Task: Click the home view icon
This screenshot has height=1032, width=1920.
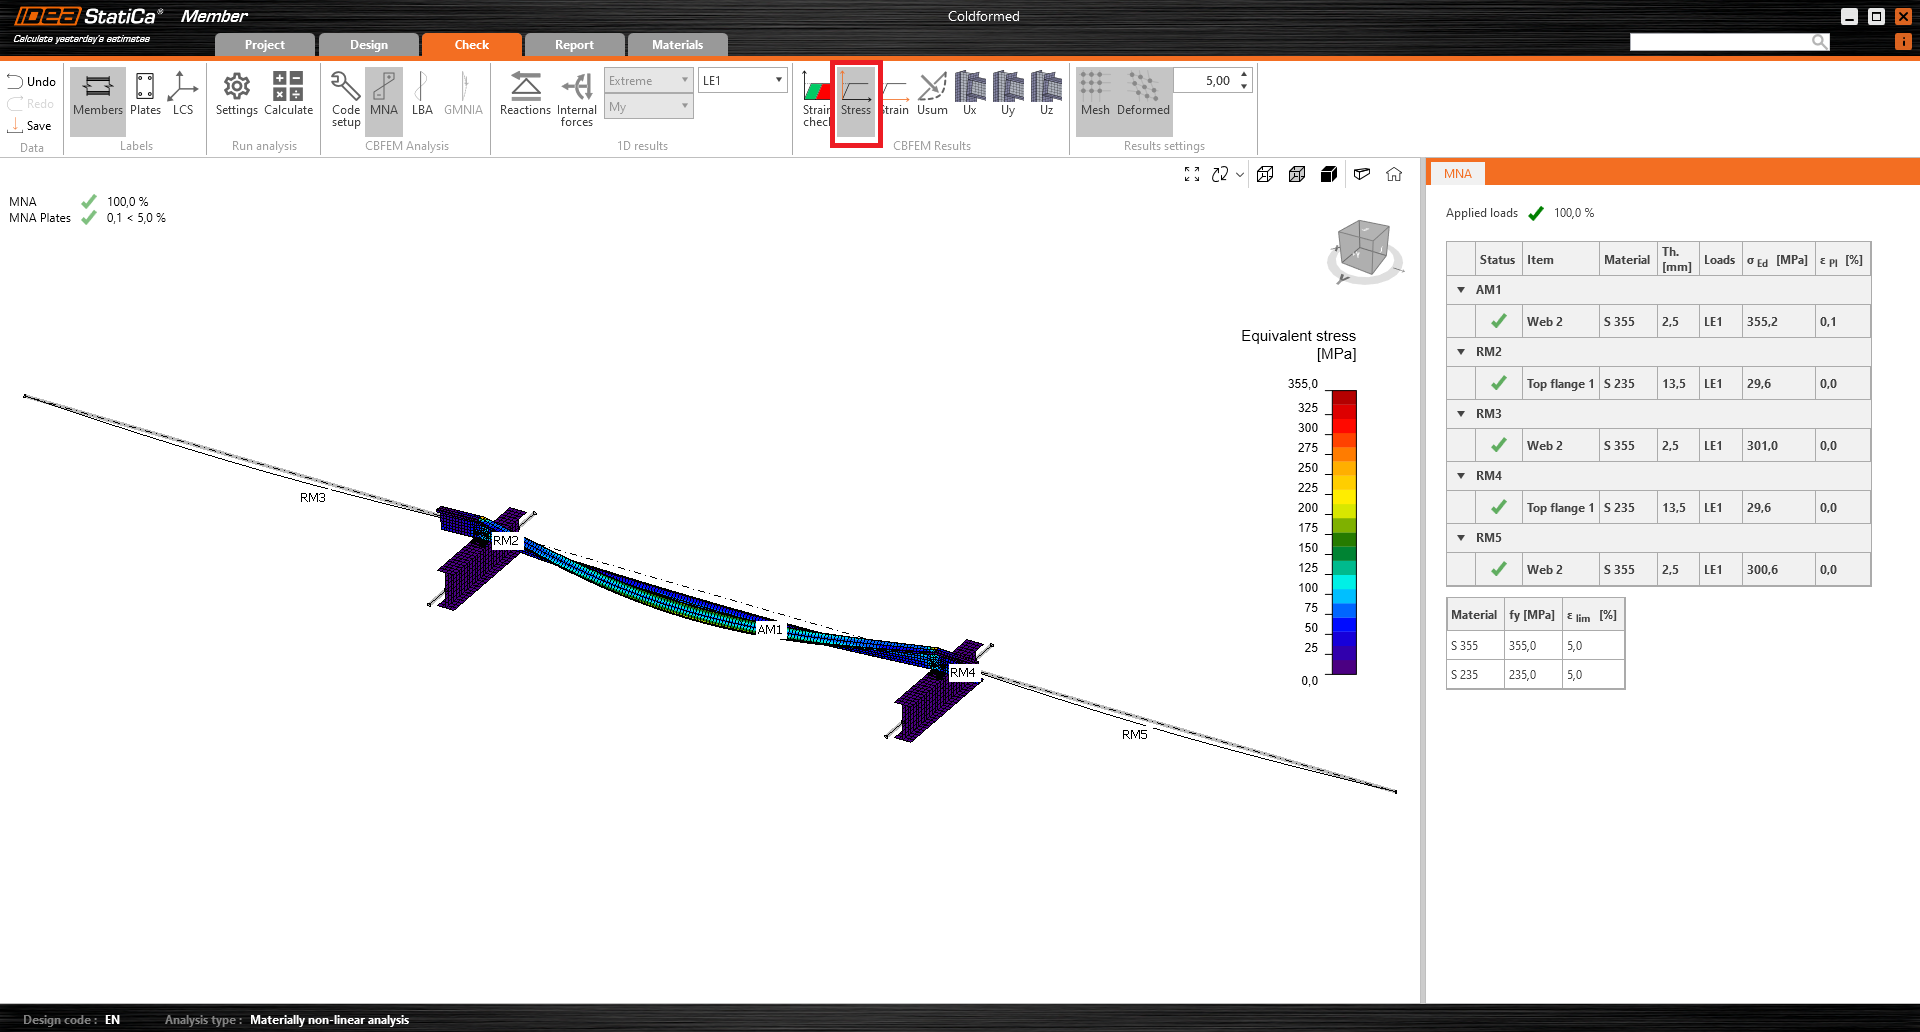Action: 1394,174
